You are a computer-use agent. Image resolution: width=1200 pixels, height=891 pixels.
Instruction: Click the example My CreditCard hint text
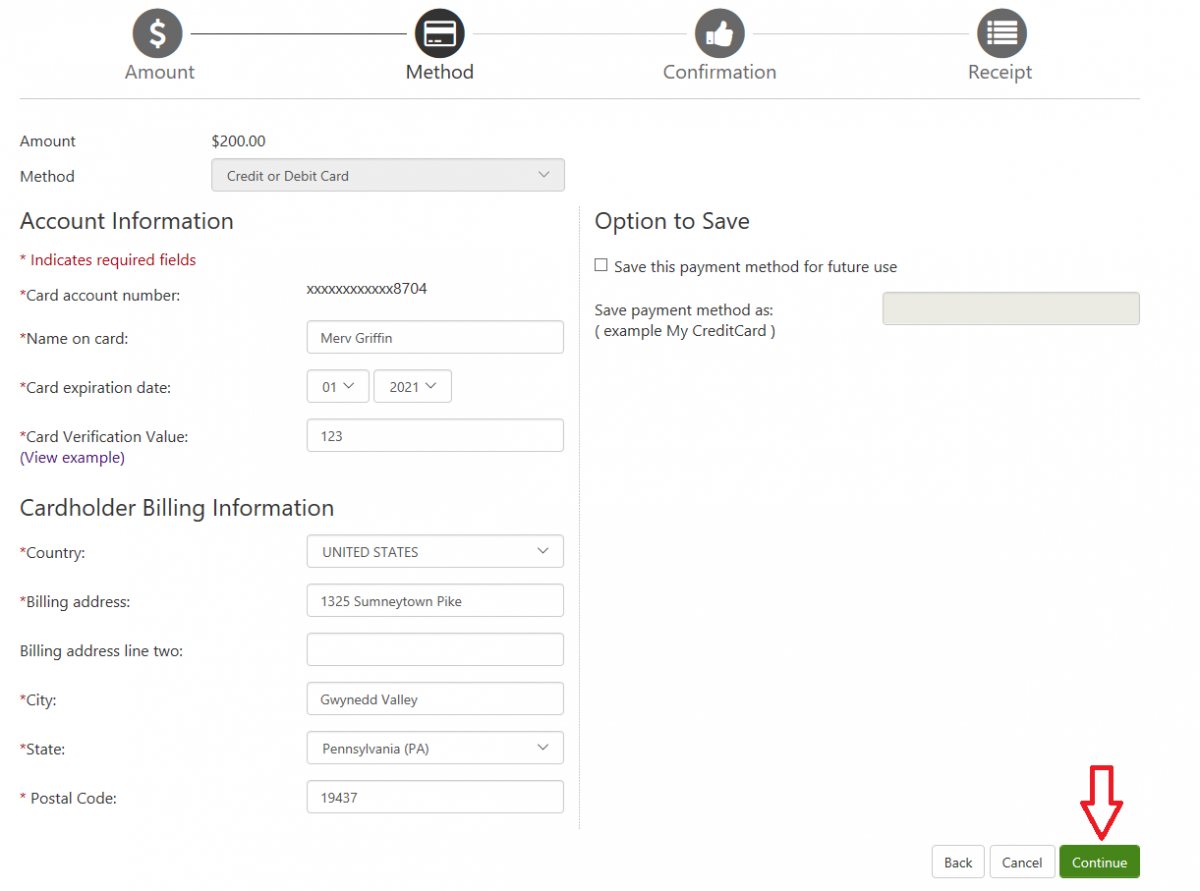[685, 331]
